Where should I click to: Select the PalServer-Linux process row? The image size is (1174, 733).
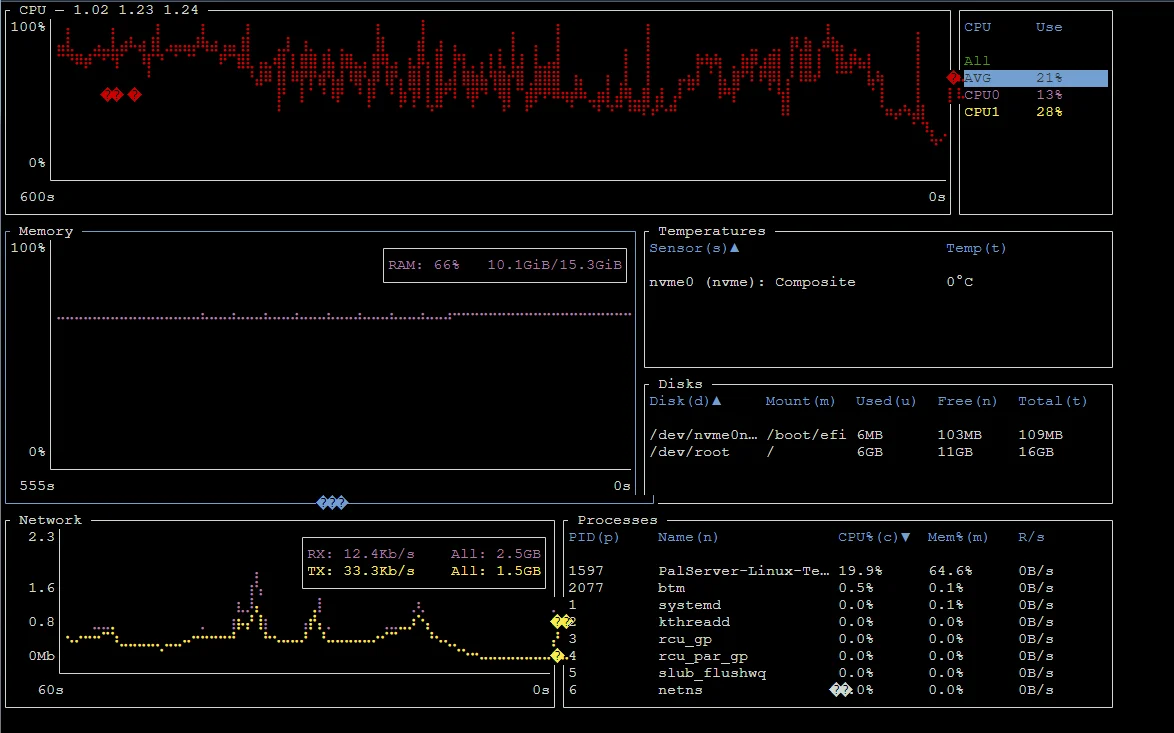point(743,571)
